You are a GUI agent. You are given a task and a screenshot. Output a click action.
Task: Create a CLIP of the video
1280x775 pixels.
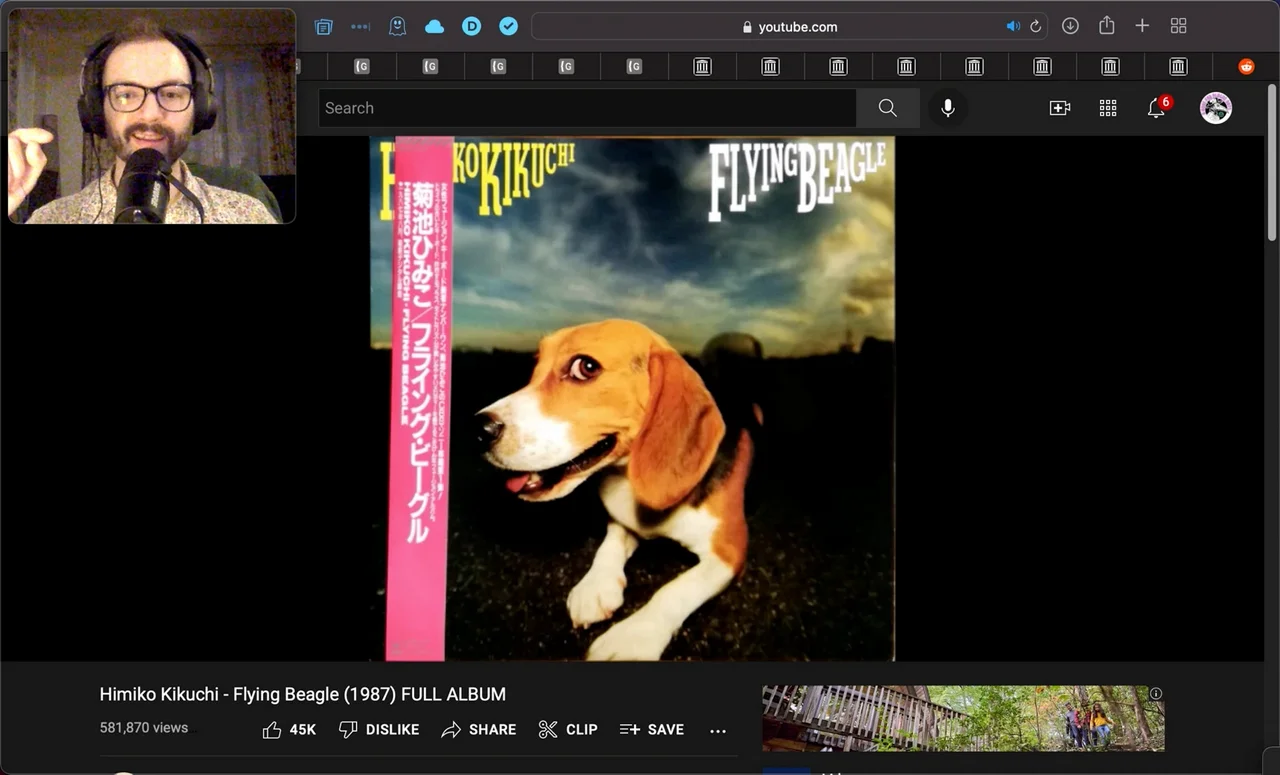click(x=568, y=730)
